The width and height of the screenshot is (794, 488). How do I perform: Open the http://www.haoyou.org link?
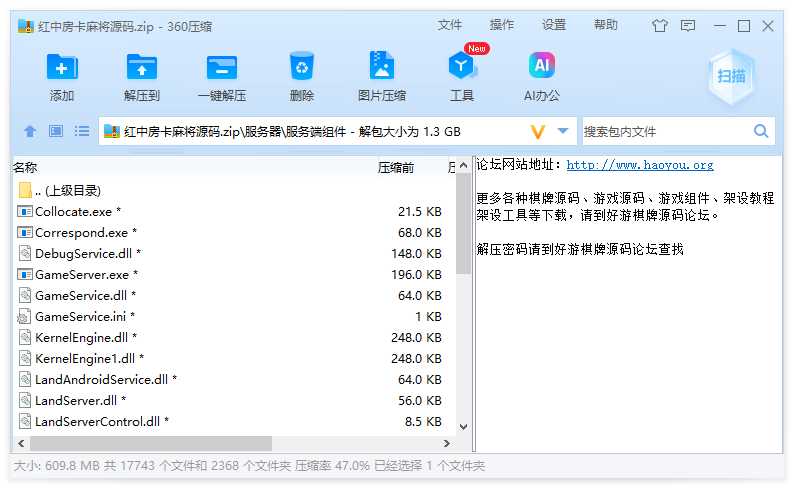click(640, 165)
